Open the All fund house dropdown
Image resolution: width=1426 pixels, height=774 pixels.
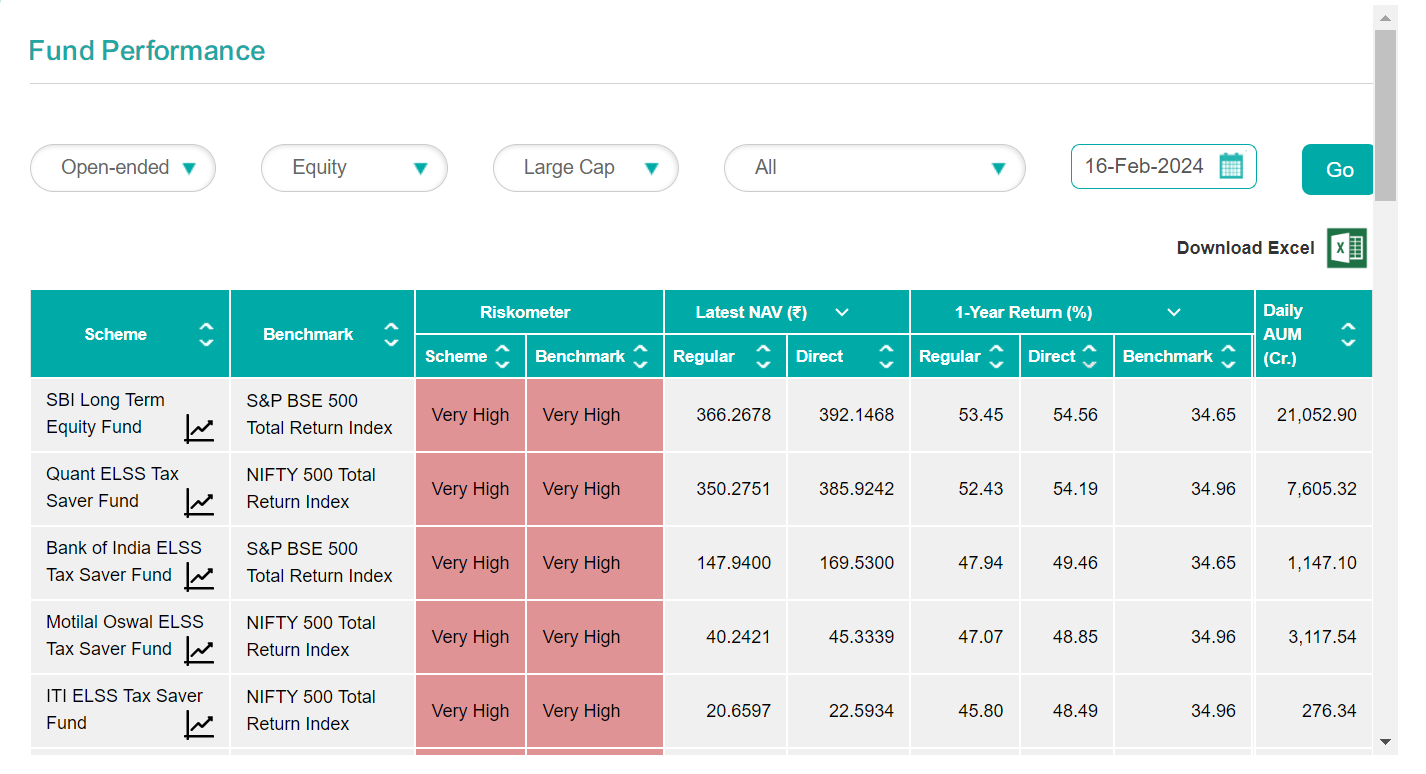click(875, 168)
